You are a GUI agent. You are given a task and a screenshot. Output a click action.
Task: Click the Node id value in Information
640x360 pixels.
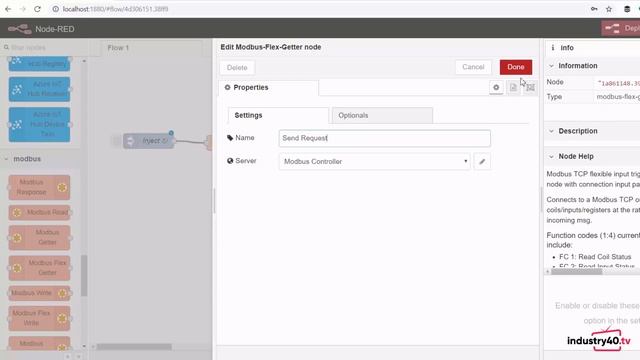tap(618, 83)
